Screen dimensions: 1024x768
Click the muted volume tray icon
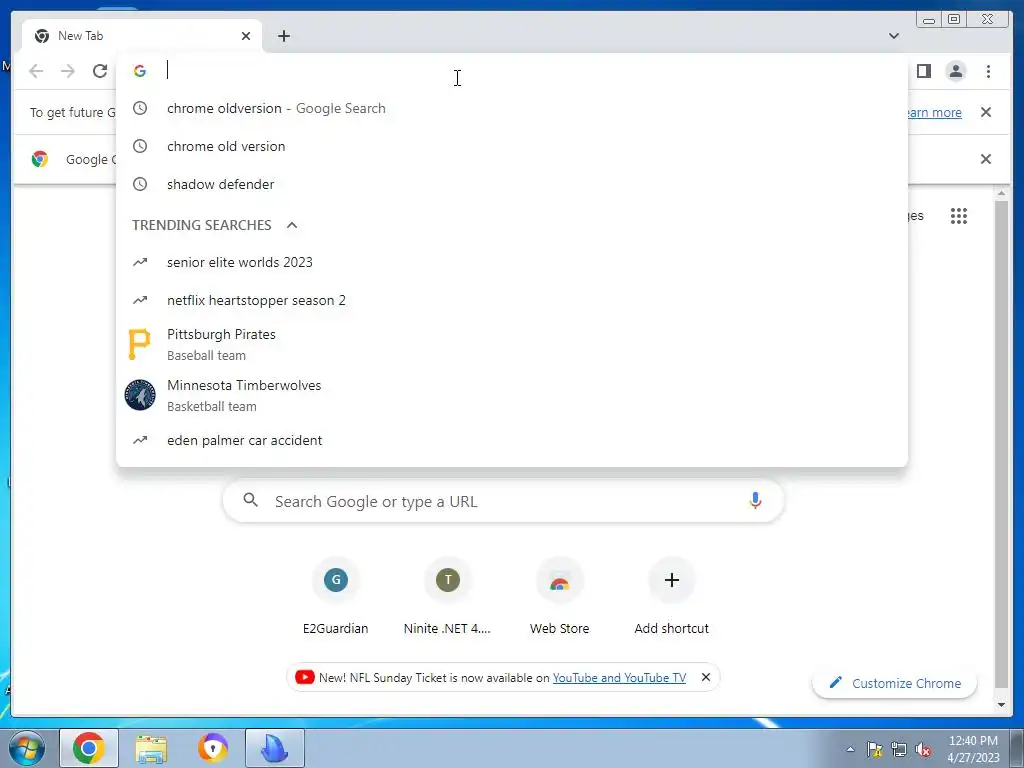click(923, 749)
